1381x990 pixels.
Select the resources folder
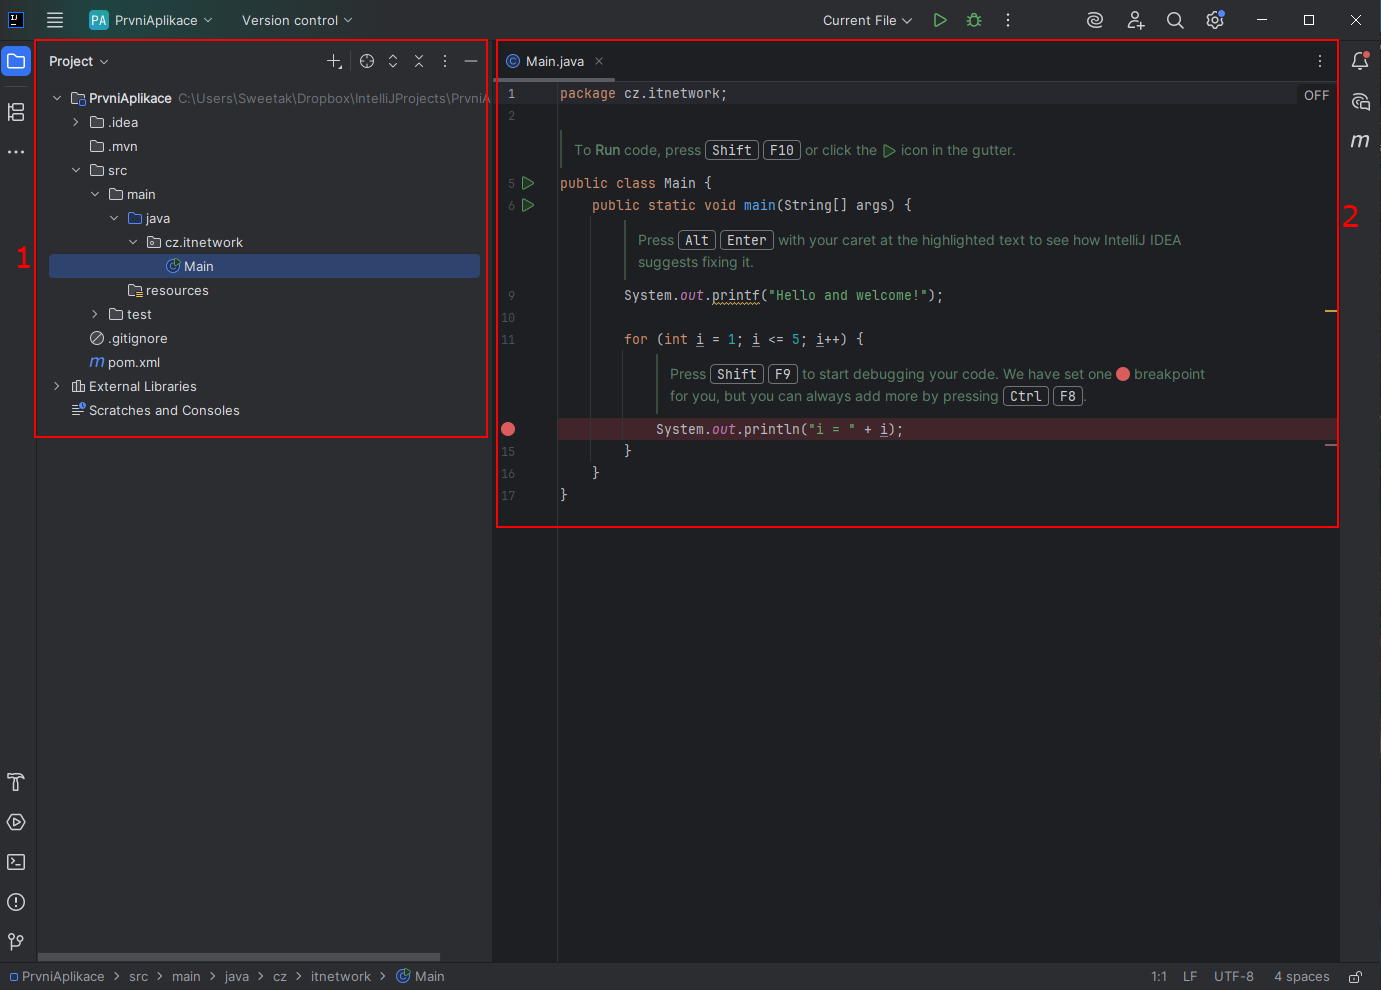coord(168,290)
